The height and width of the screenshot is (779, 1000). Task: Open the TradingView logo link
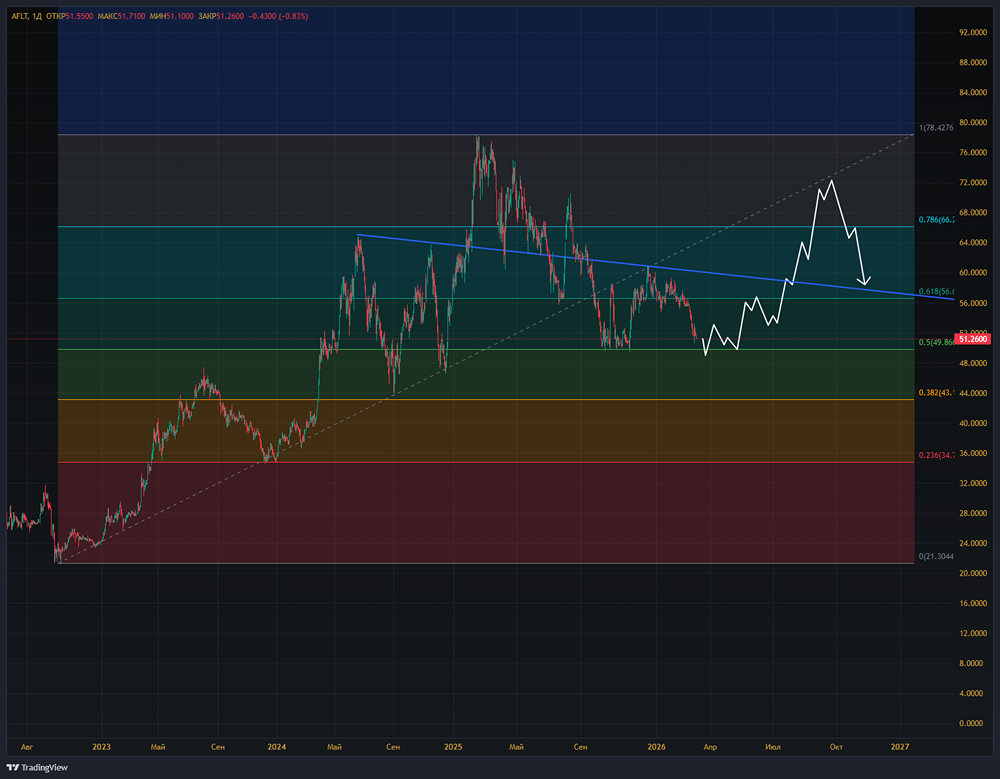(x=37, y=768)
